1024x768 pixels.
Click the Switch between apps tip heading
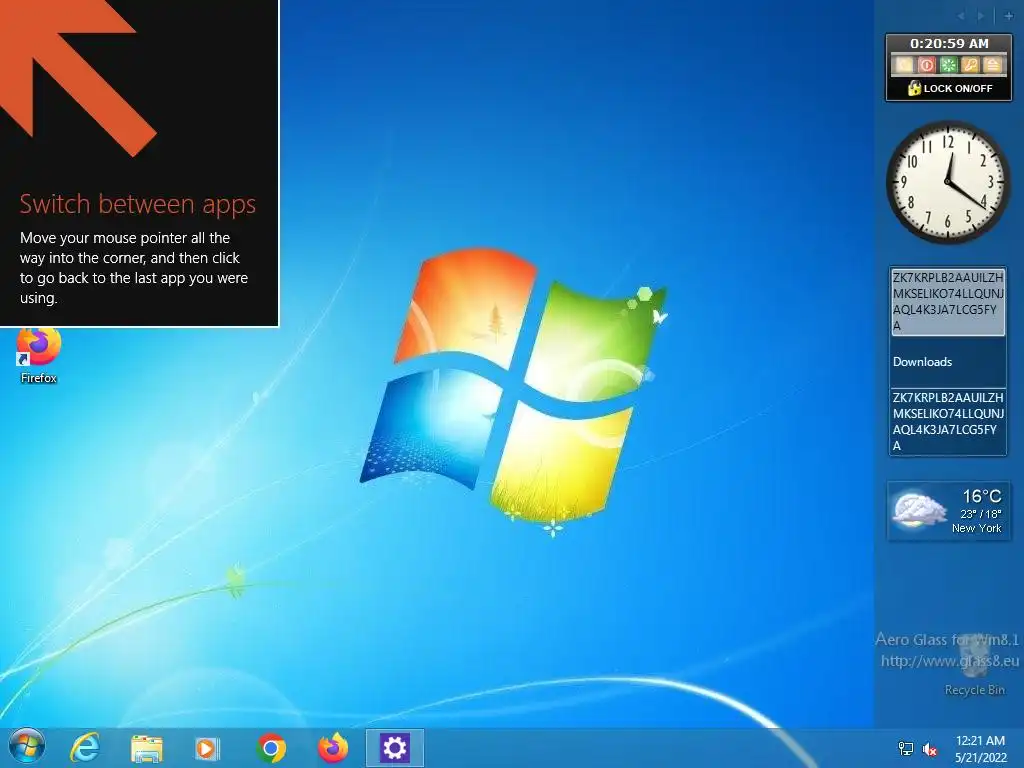click(137, 204)
